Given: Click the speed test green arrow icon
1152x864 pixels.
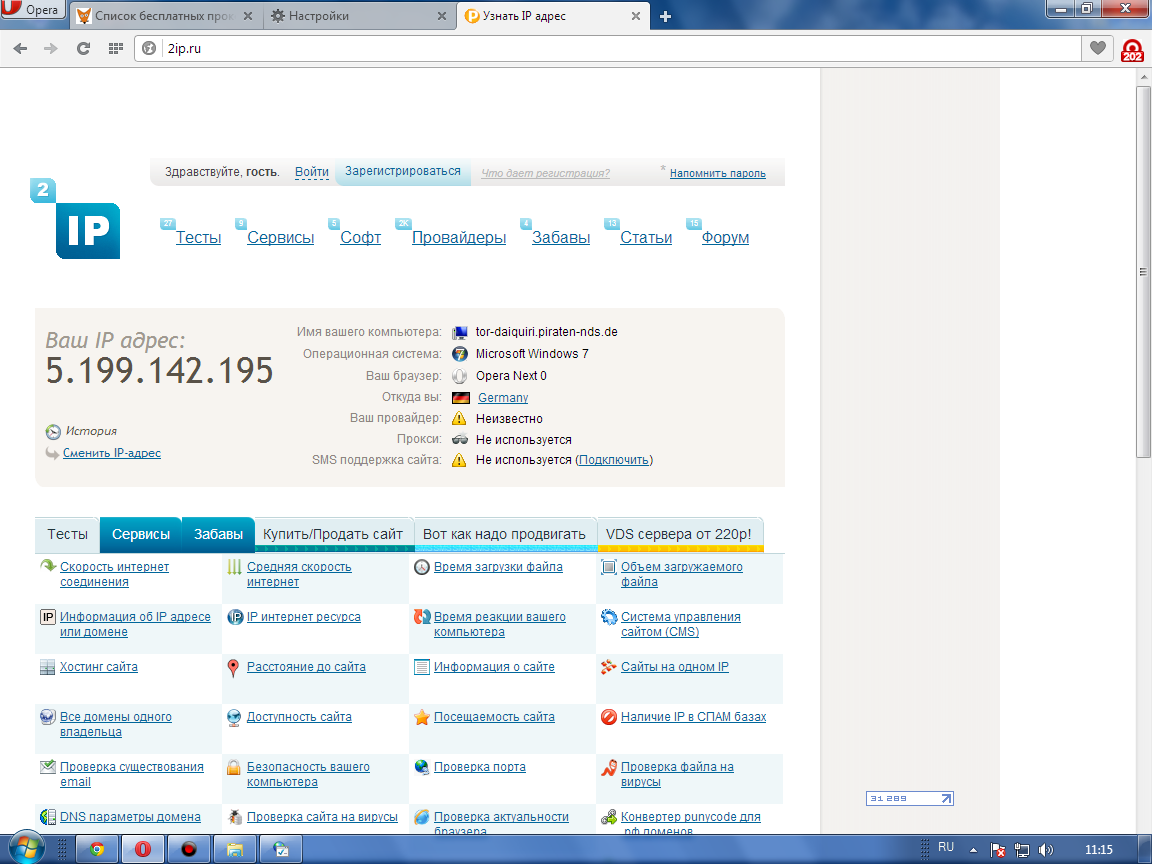Looking at the screenshot, I should point(48,566).
